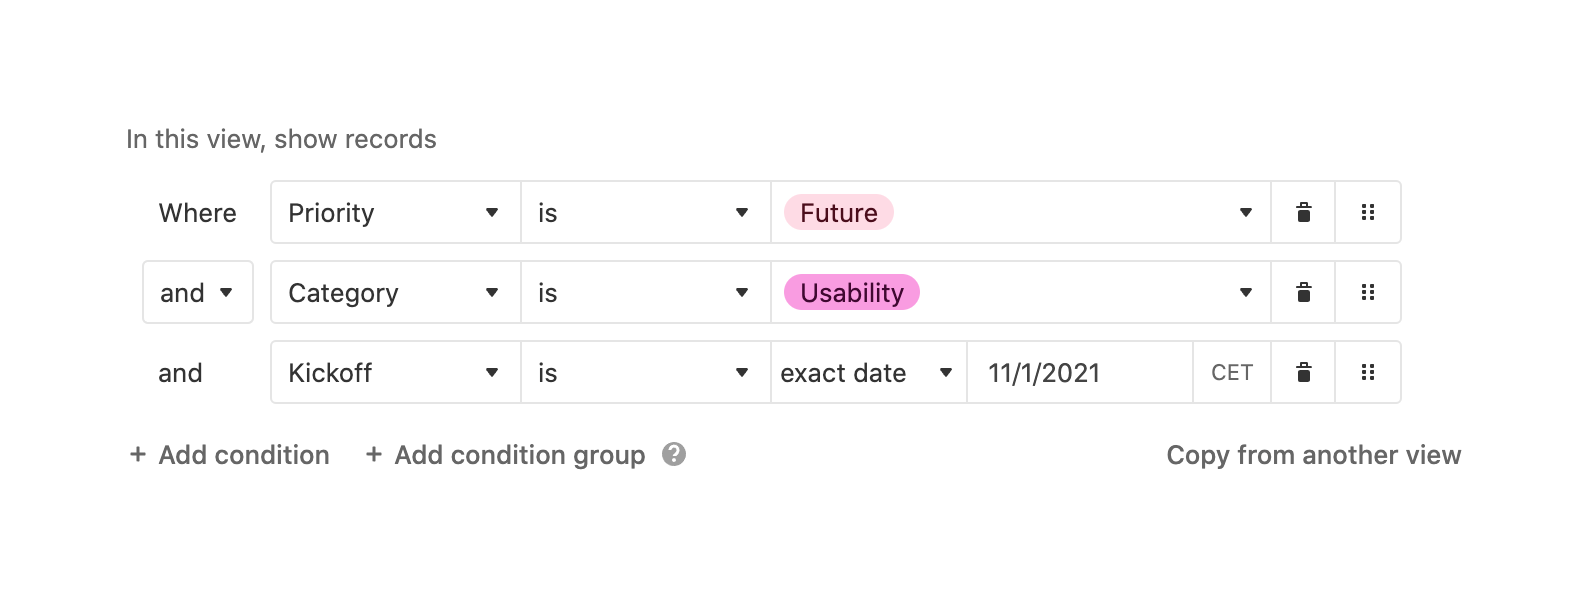
Task: Open the condition group help icon
Action: [674, 455]
